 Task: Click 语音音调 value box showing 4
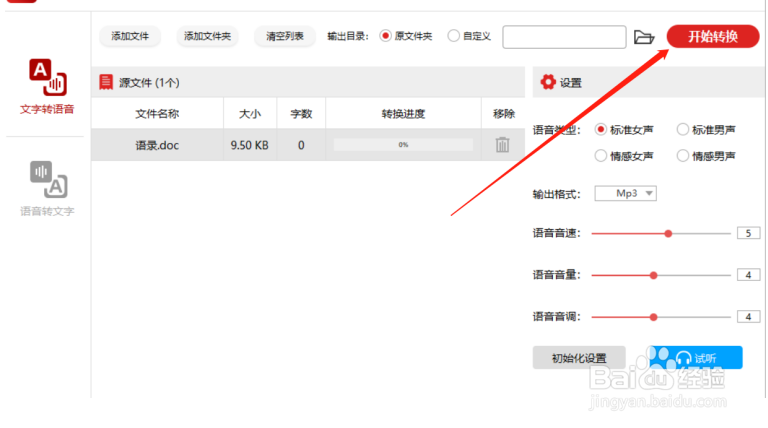748,317
